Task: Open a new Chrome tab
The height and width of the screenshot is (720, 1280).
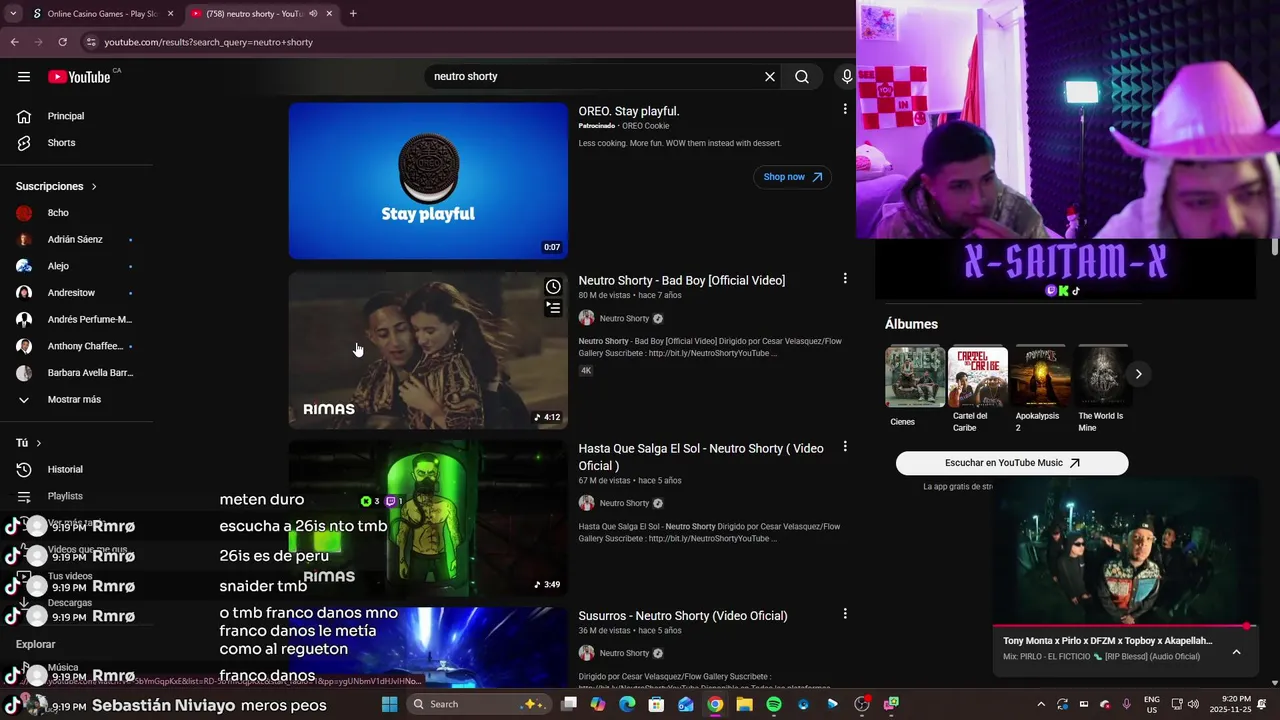Action: 353,14
